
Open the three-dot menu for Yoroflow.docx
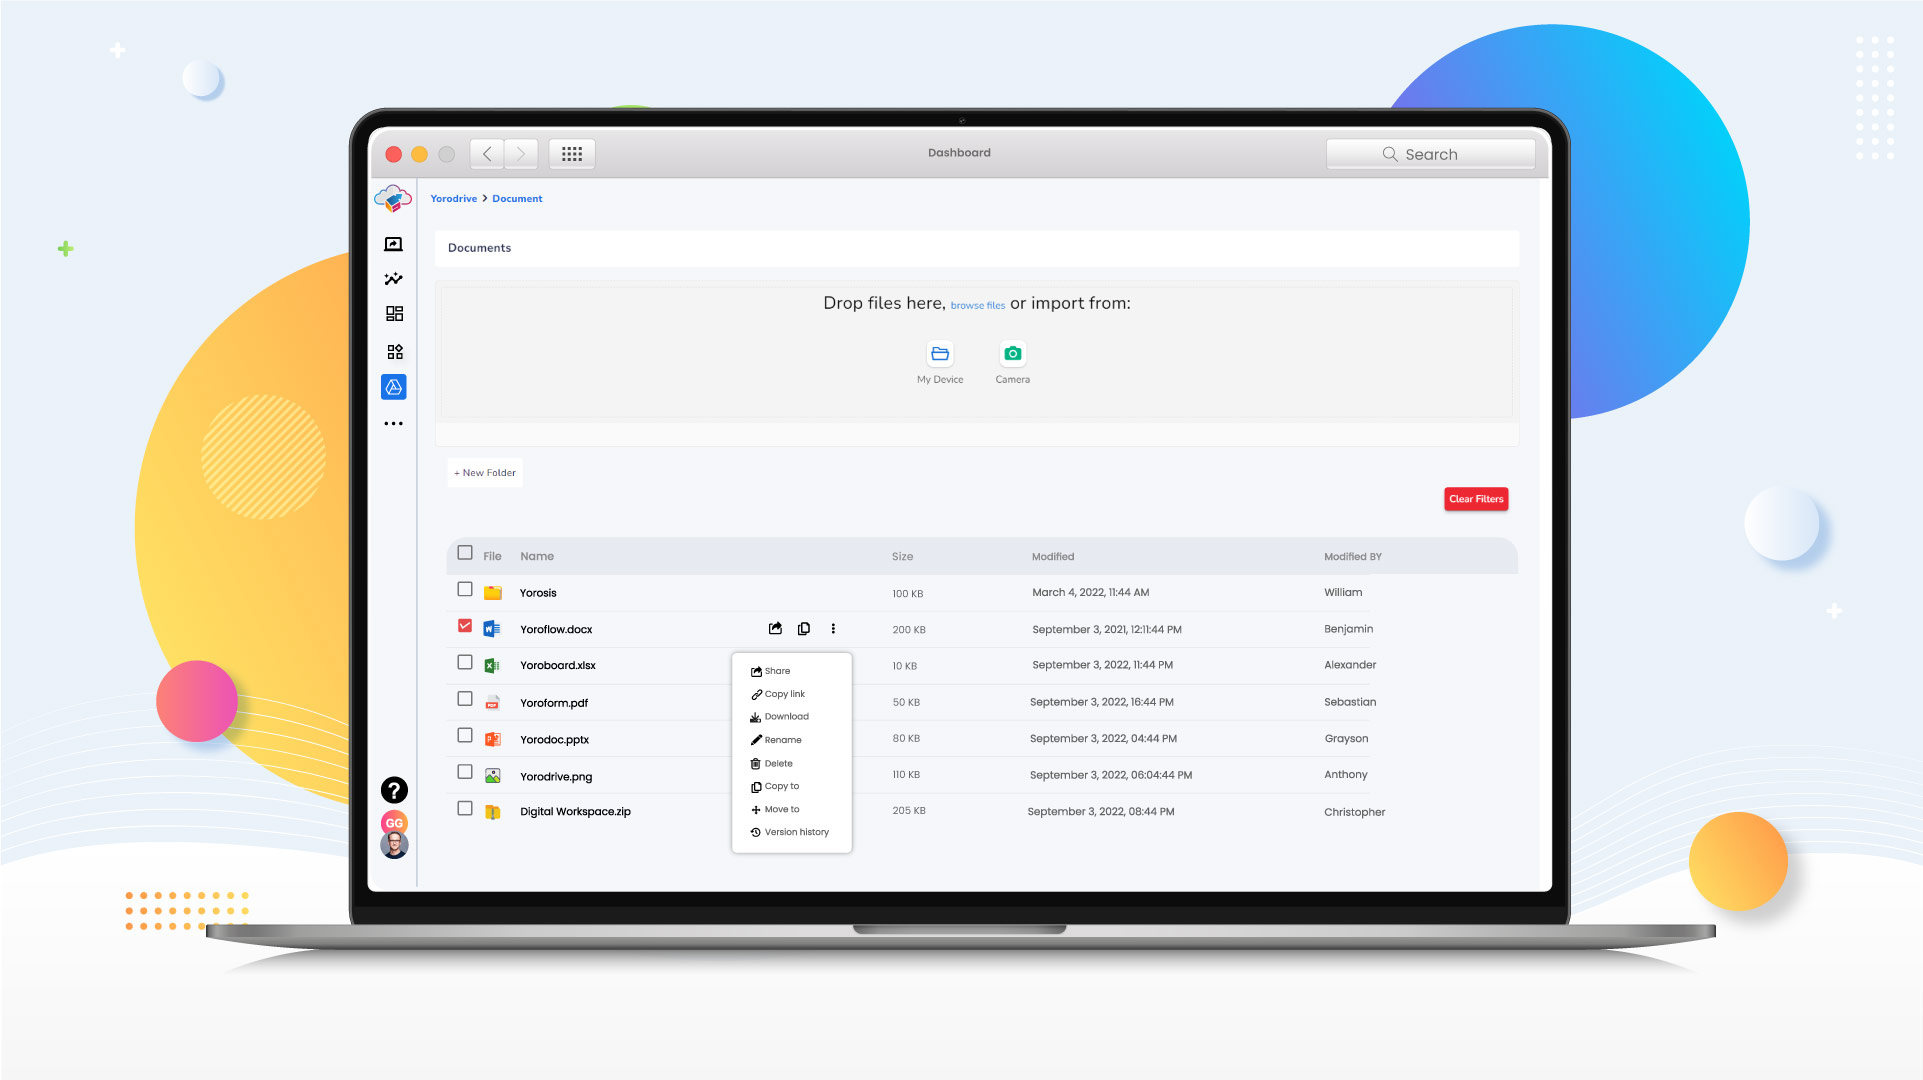tap(834, 628)
